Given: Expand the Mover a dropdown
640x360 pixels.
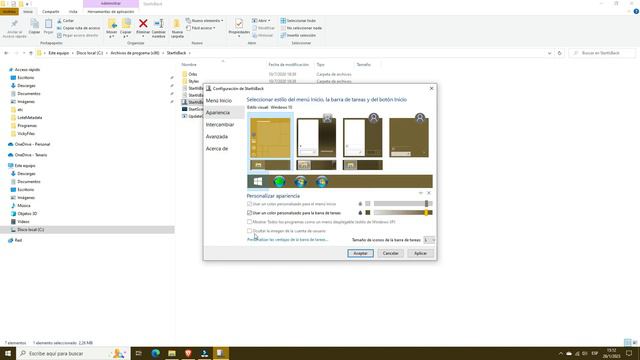Looking at the screenshot, I should pos(111,37).
